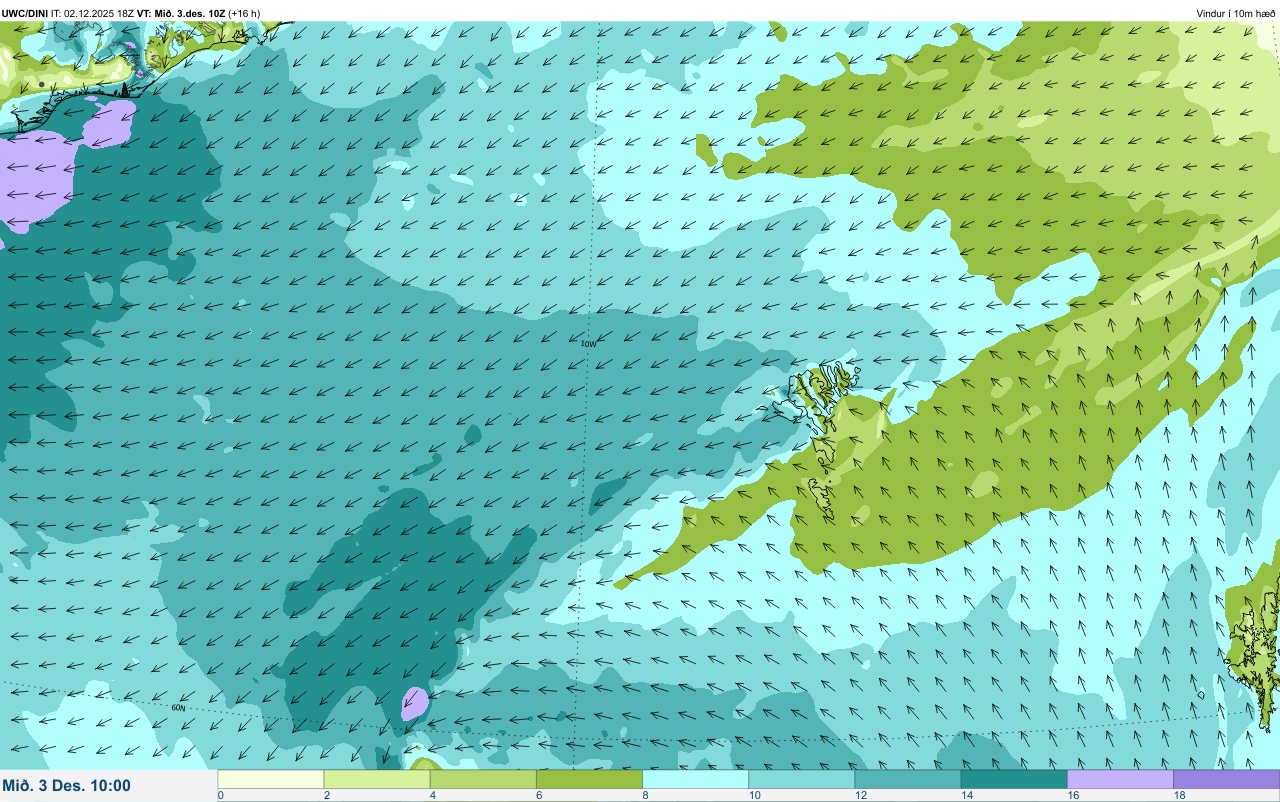
Task: Choose the 10–12 light teal legend swatch
Action: point(802,779)
